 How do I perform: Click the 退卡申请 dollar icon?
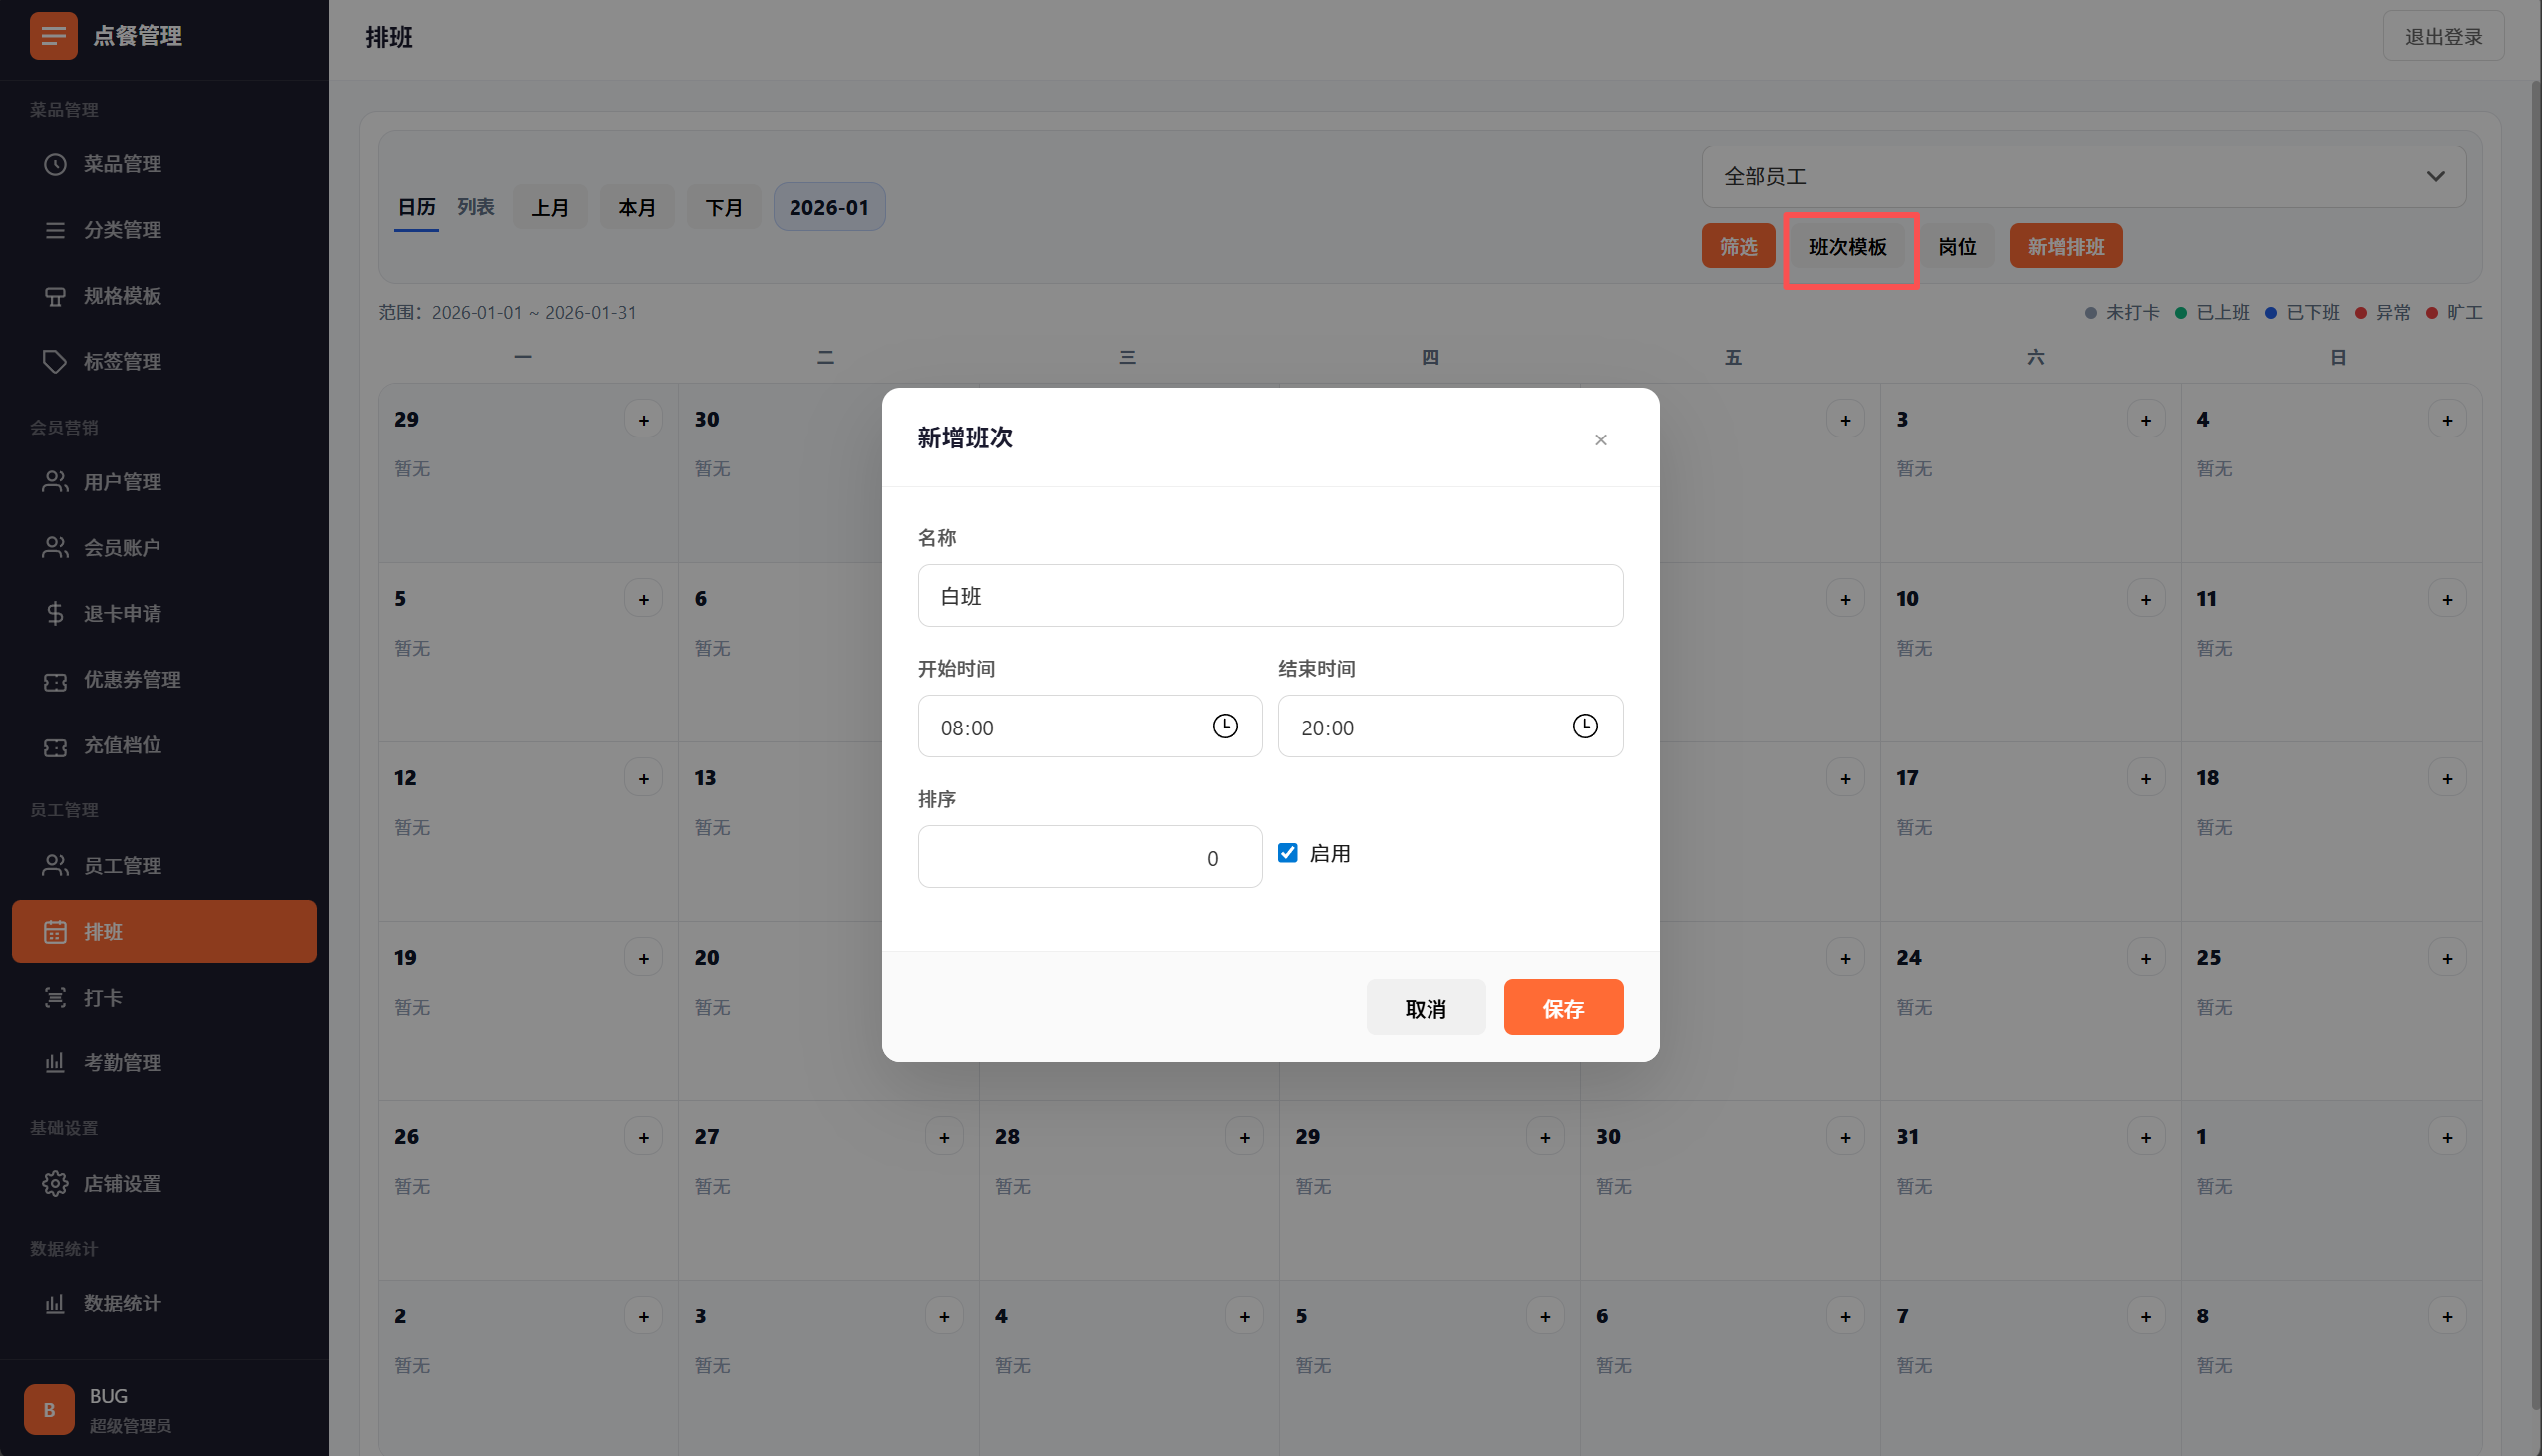(x=55, y=613)
